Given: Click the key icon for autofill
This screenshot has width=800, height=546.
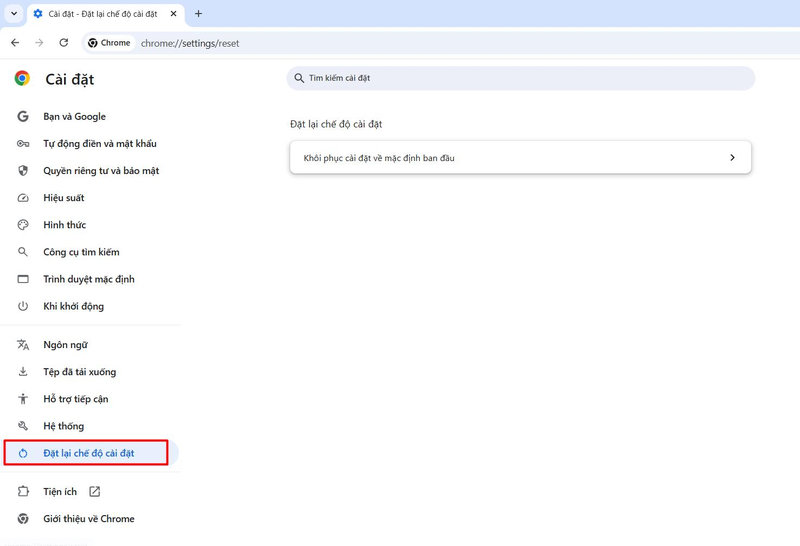Looking at the screenshot, I should [x=23, y=143].
